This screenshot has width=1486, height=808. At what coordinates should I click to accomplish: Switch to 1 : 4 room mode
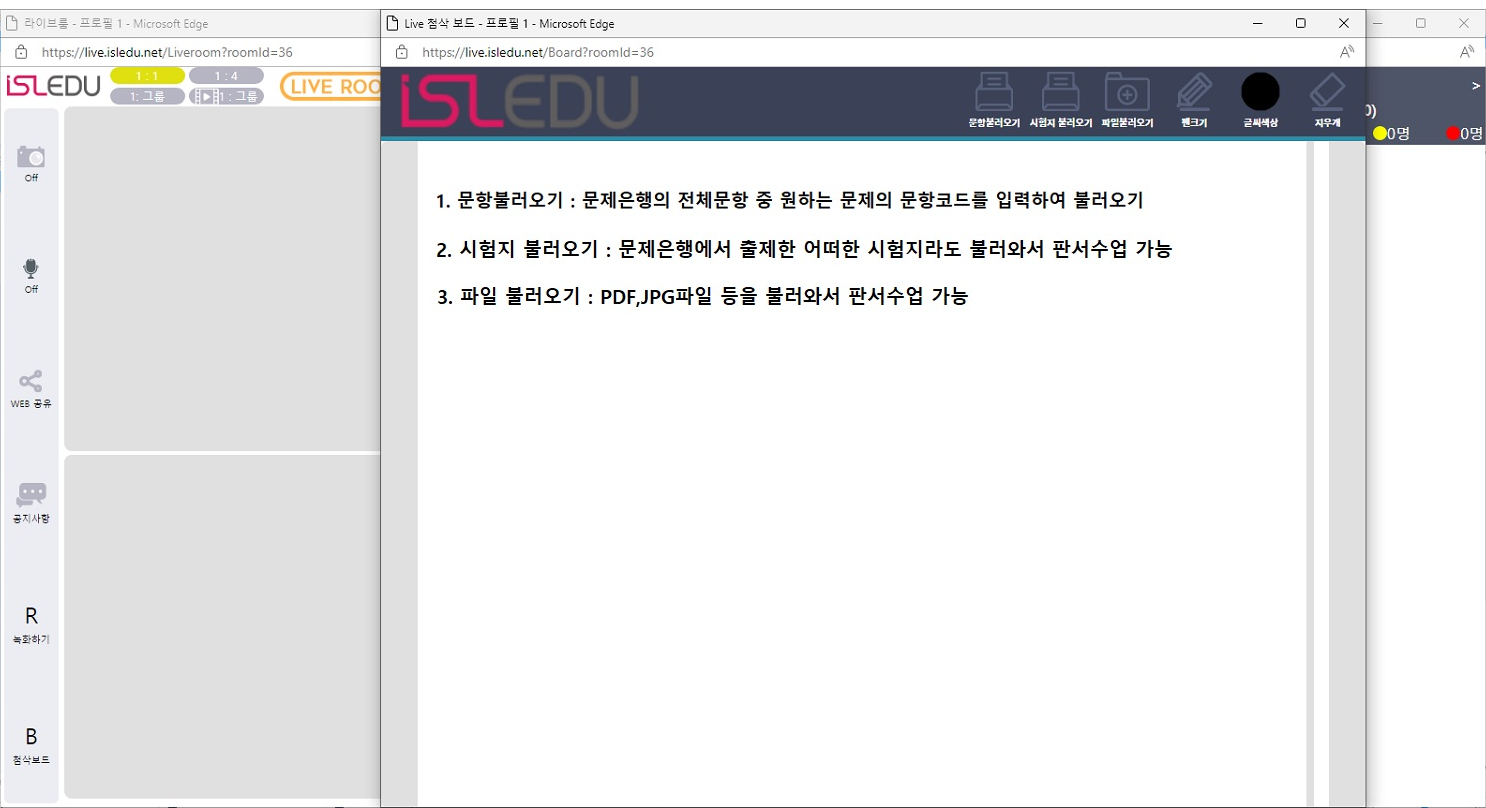click(226, 76)
